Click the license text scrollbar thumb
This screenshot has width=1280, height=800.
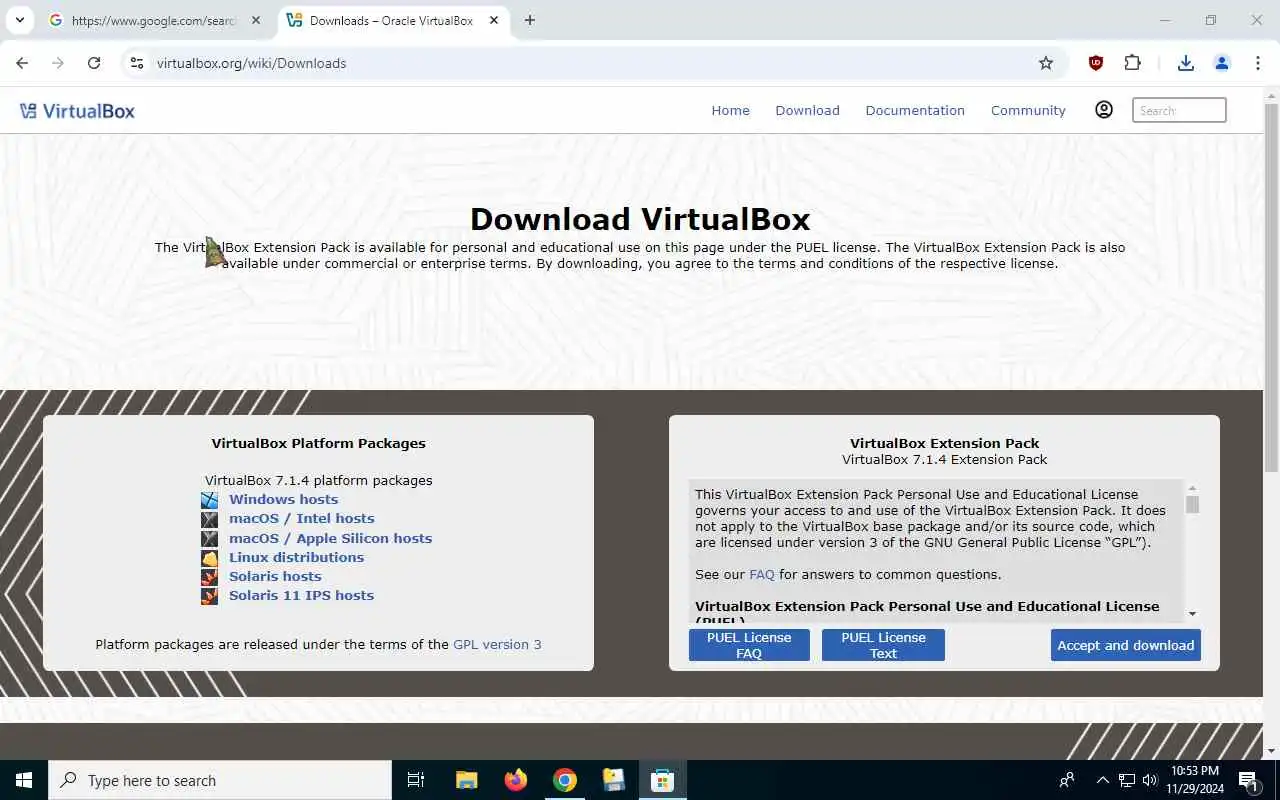[1192, 505]
